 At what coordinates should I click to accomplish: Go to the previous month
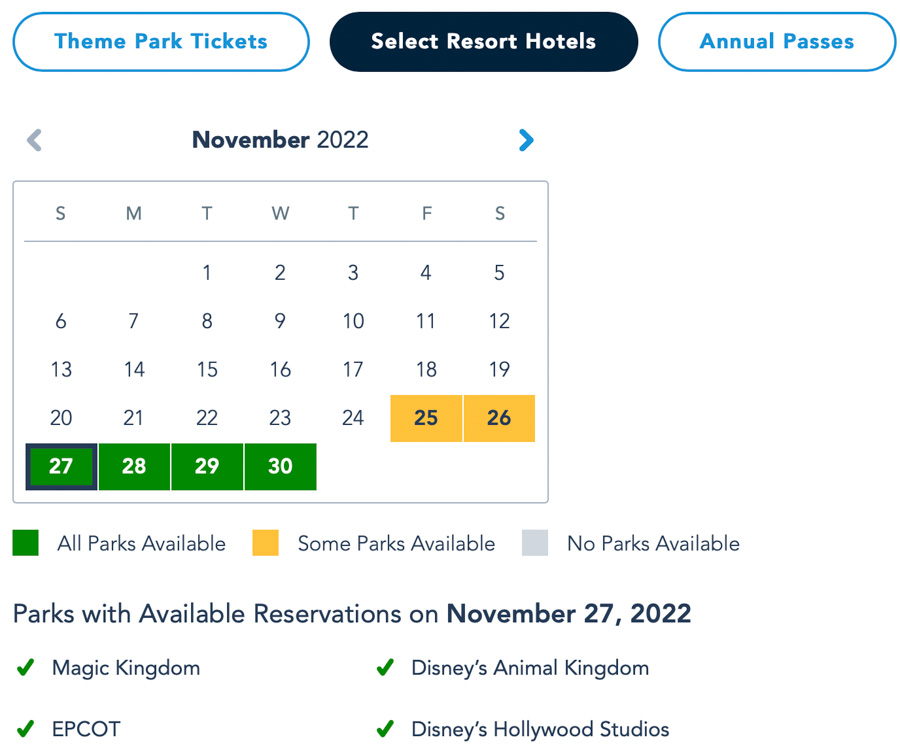click(x=35, y=140)
